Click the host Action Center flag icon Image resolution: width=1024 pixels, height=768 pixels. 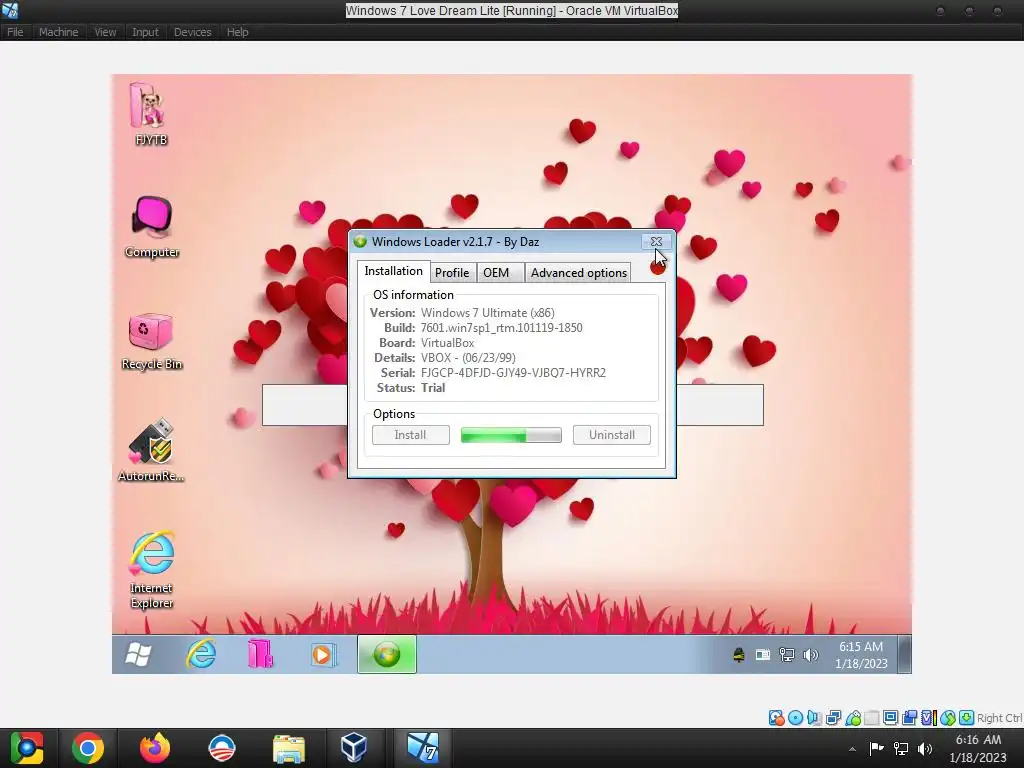click(x=876, y=748)
